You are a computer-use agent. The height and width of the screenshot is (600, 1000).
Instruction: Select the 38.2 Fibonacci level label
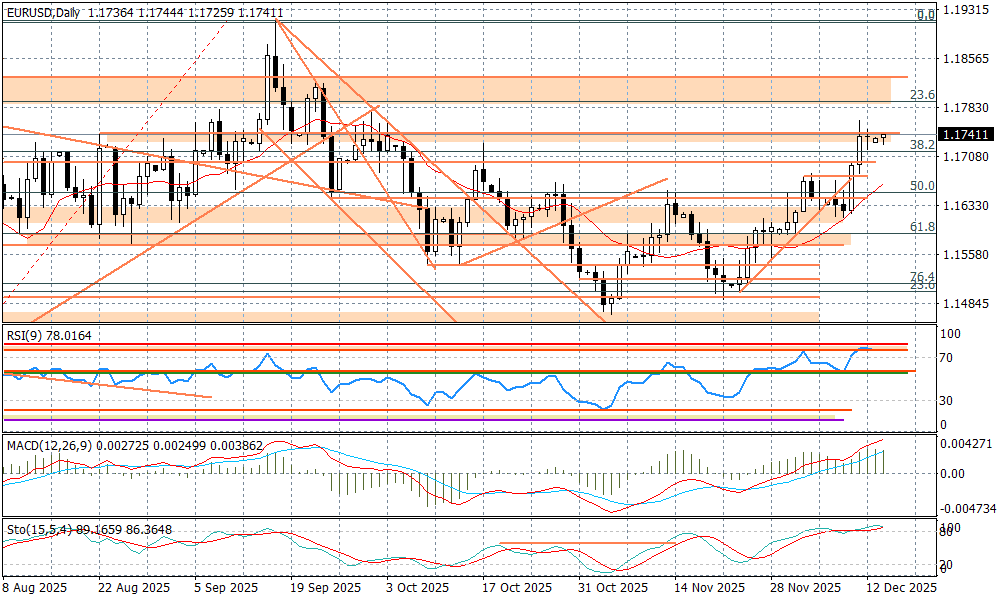point(921,145)
